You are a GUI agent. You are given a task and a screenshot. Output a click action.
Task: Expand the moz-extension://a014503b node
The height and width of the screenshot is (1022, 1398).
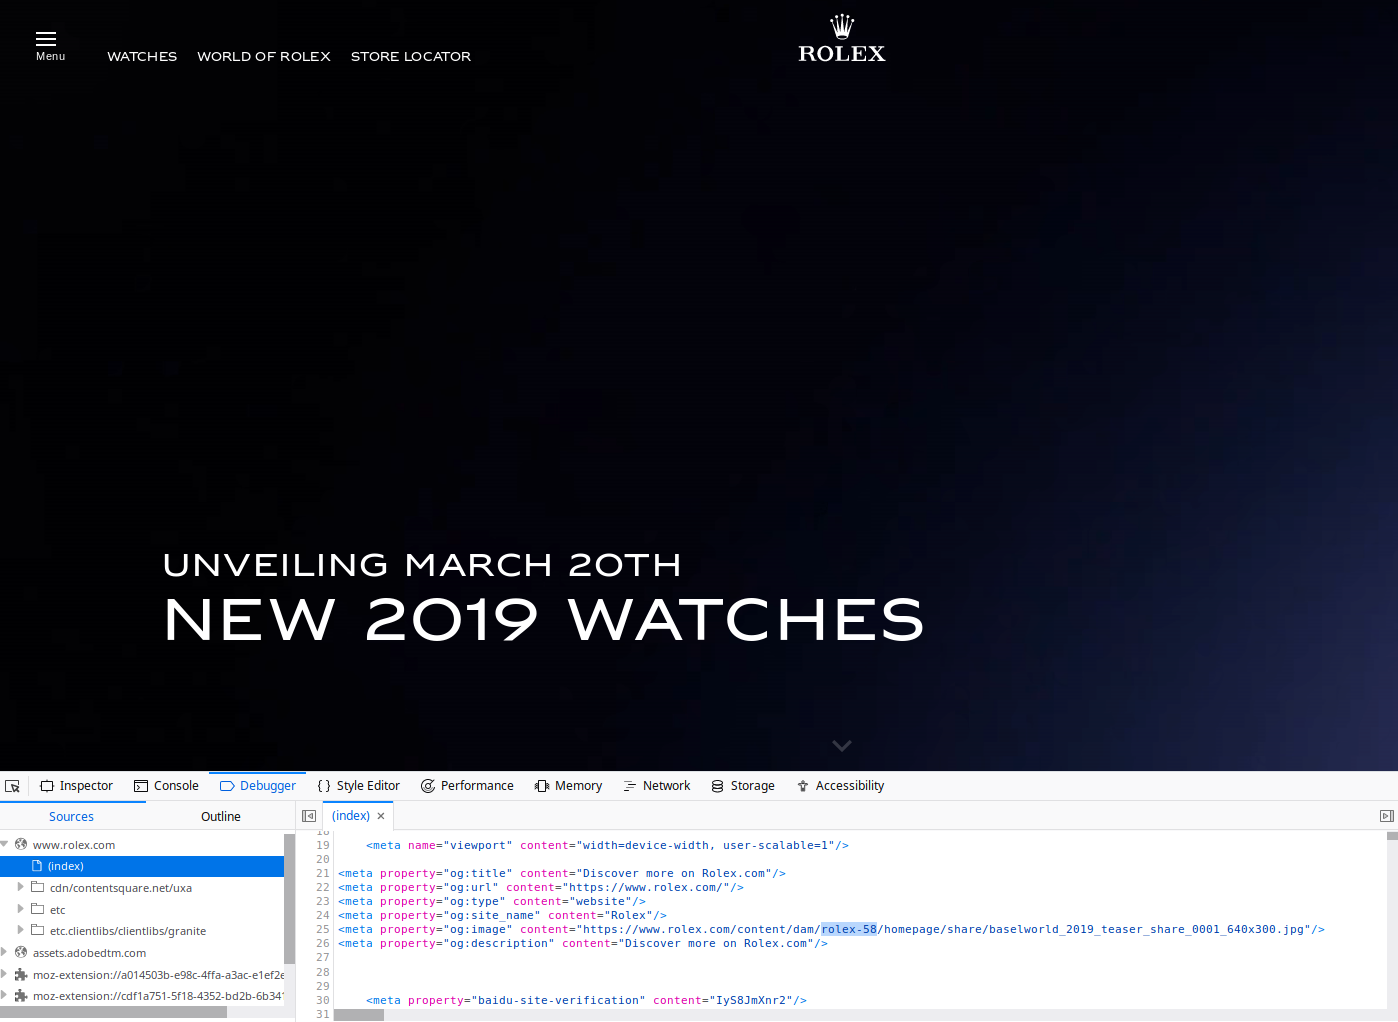pyautogui.click(x=5, y=974)
